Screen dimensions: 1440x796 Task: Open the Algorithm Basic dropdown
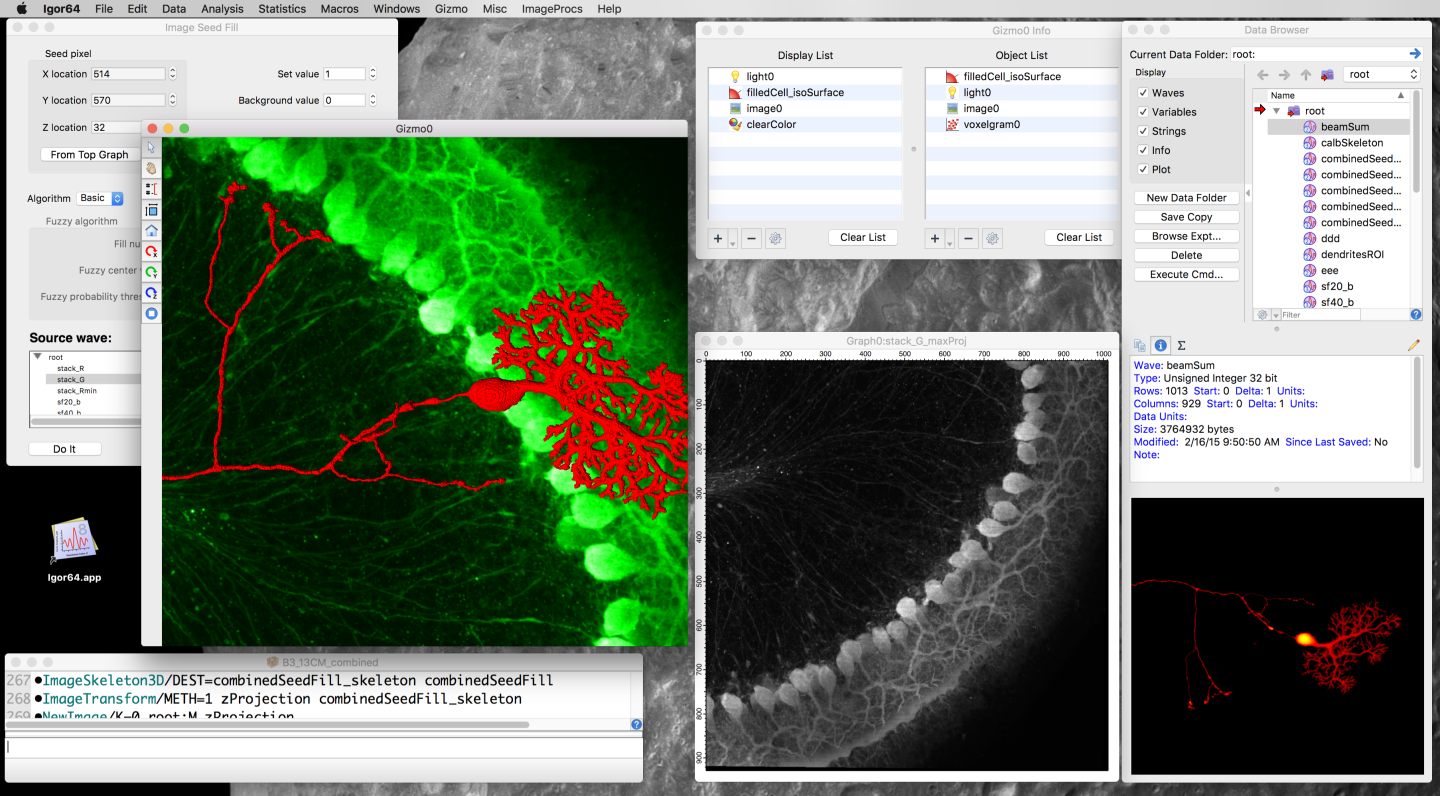click(x=101, y=199)
